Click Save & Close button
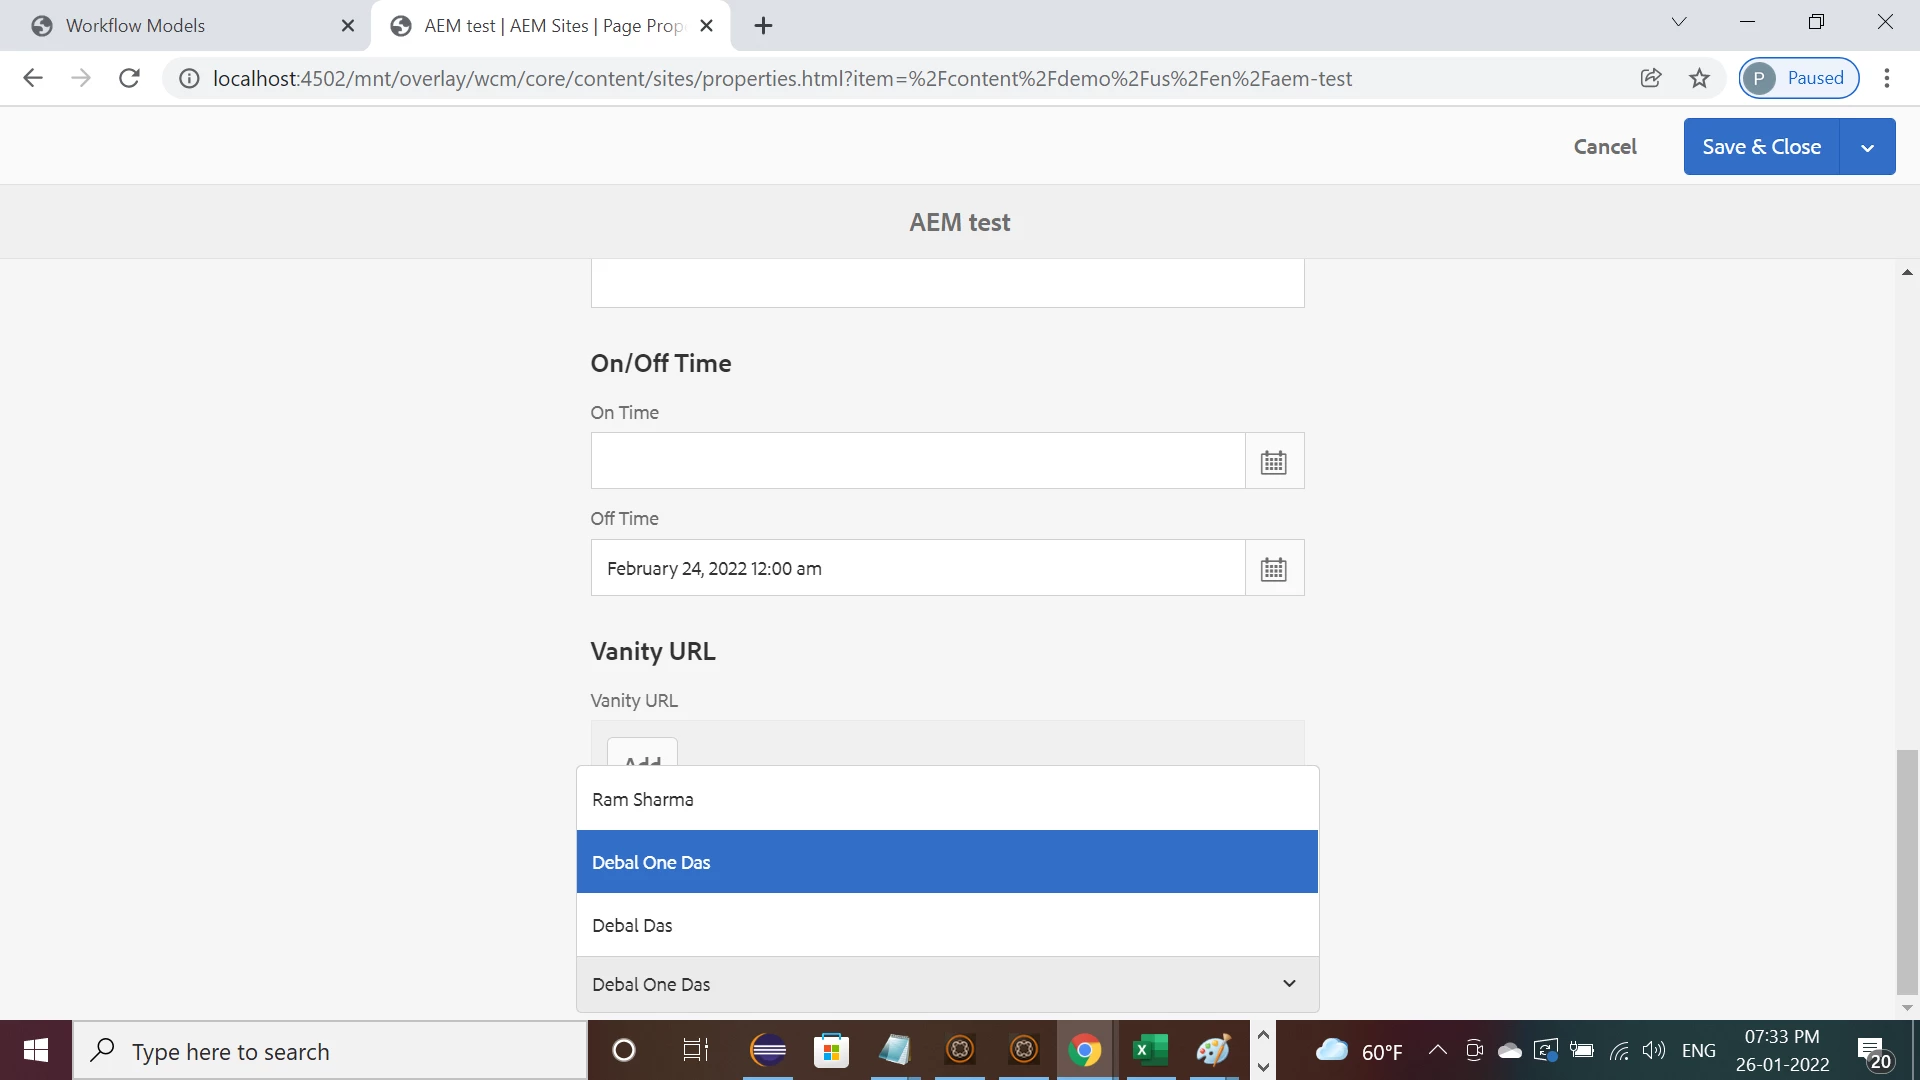Image resolution: width=1920 pixels, height=1080 pixels. [x=1760, y=147]
